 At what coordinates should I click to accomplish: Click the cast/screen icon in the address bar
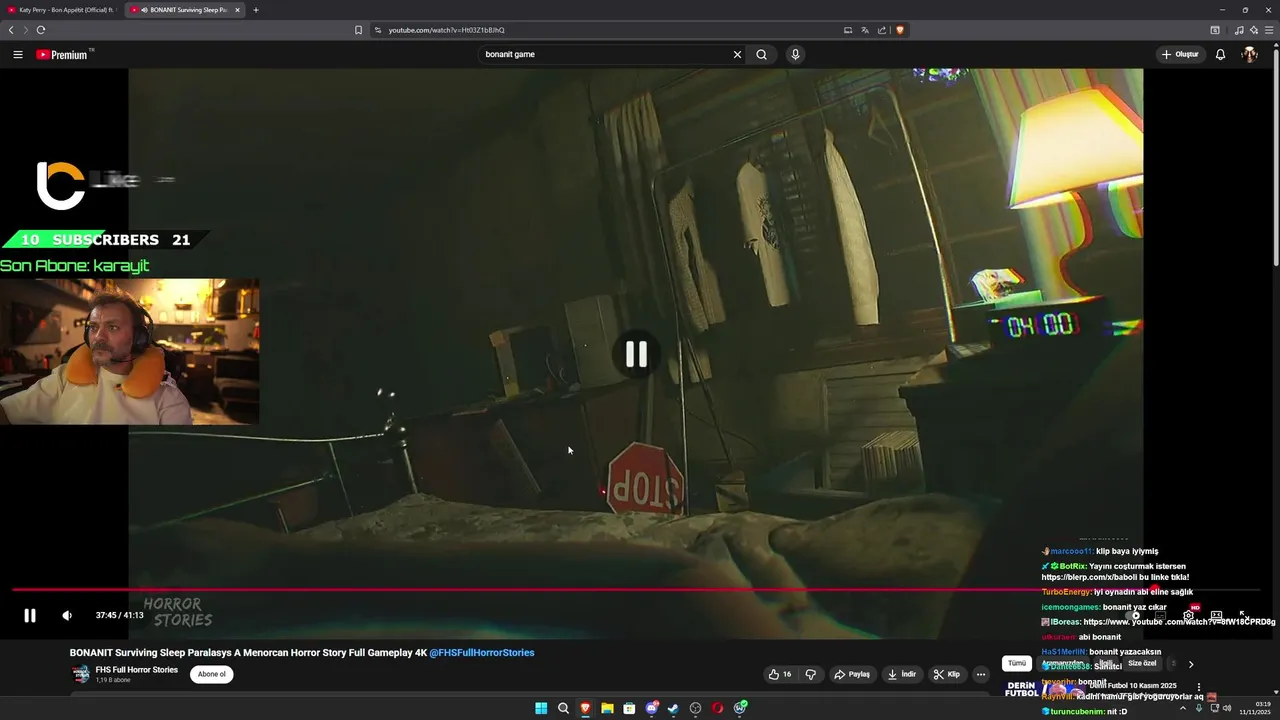(848, 30)
